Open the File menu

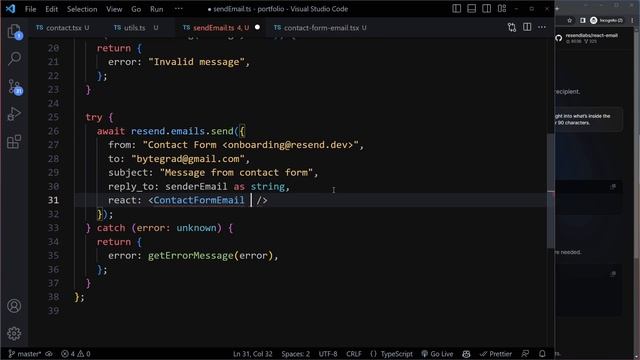point(31,9)
